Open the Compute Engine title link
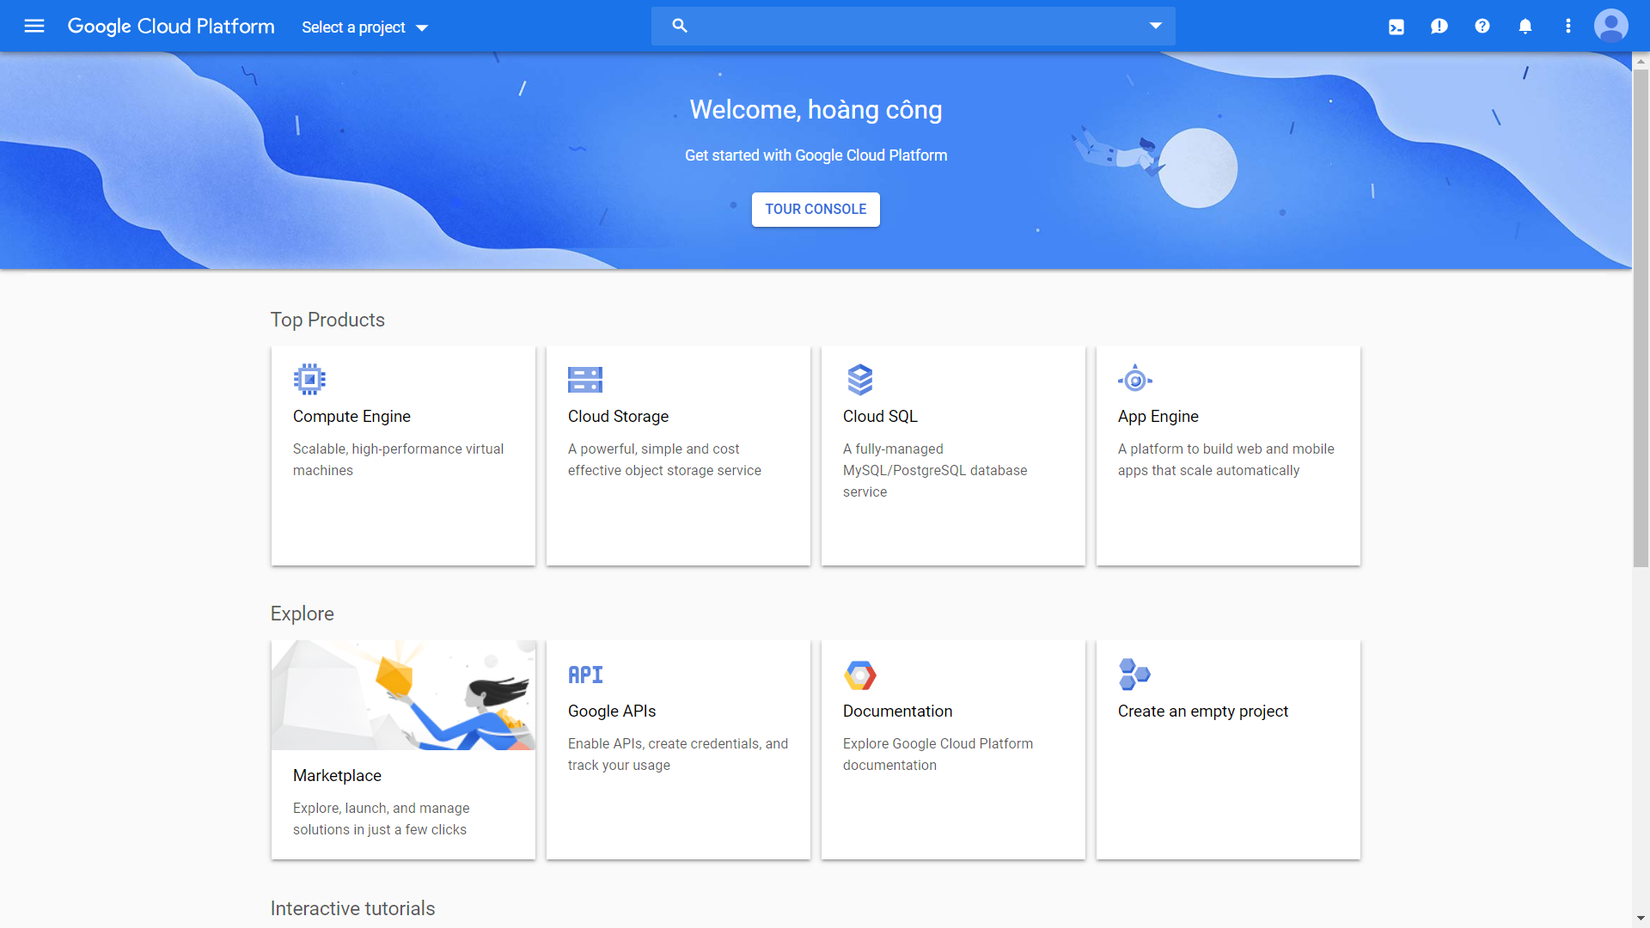Image resolution: width=1650 pixels, height=928 pixels. point(352,416)
